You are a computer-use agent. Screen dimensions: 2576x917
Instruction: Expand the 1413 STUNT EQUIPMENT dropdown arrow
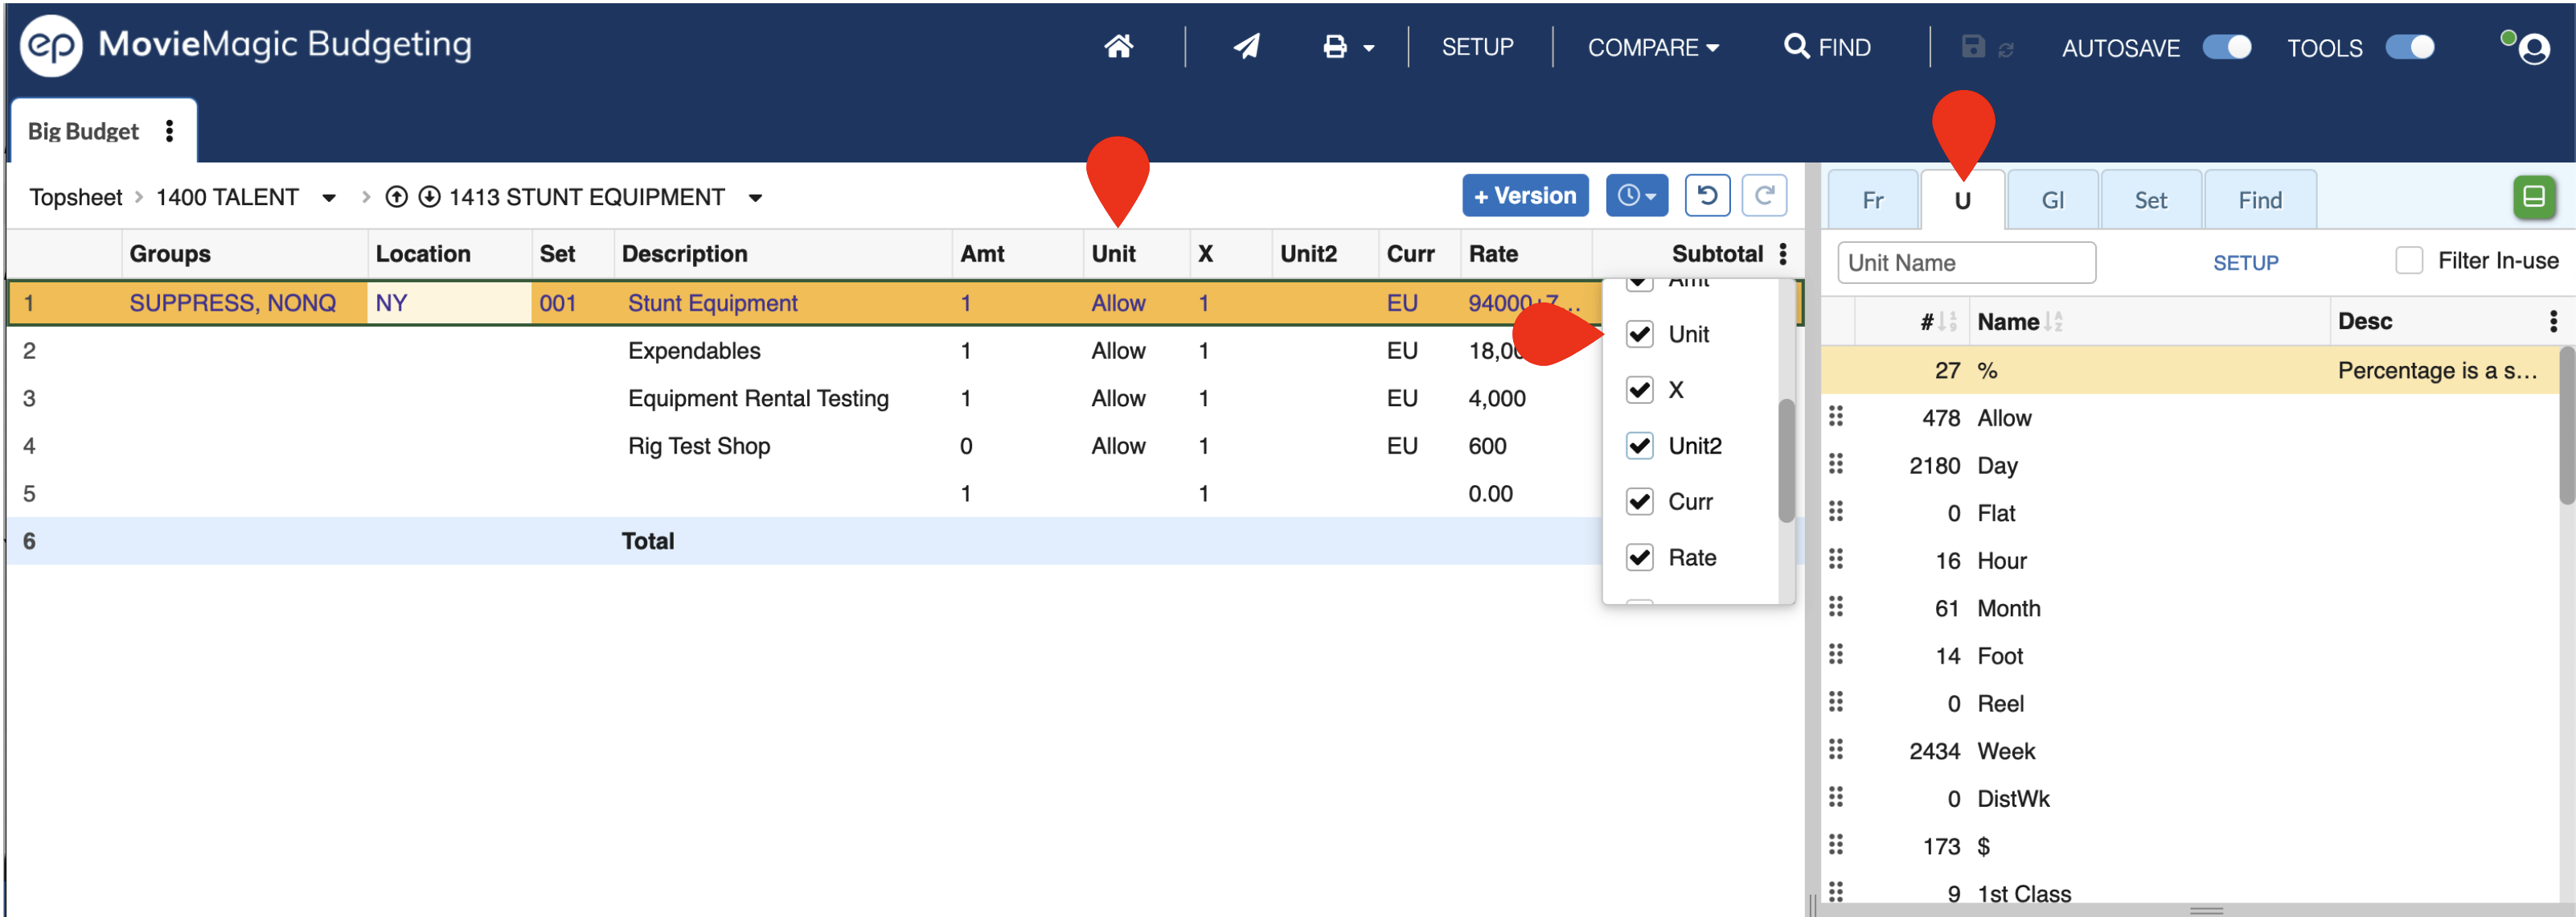(x=755, y=198)
